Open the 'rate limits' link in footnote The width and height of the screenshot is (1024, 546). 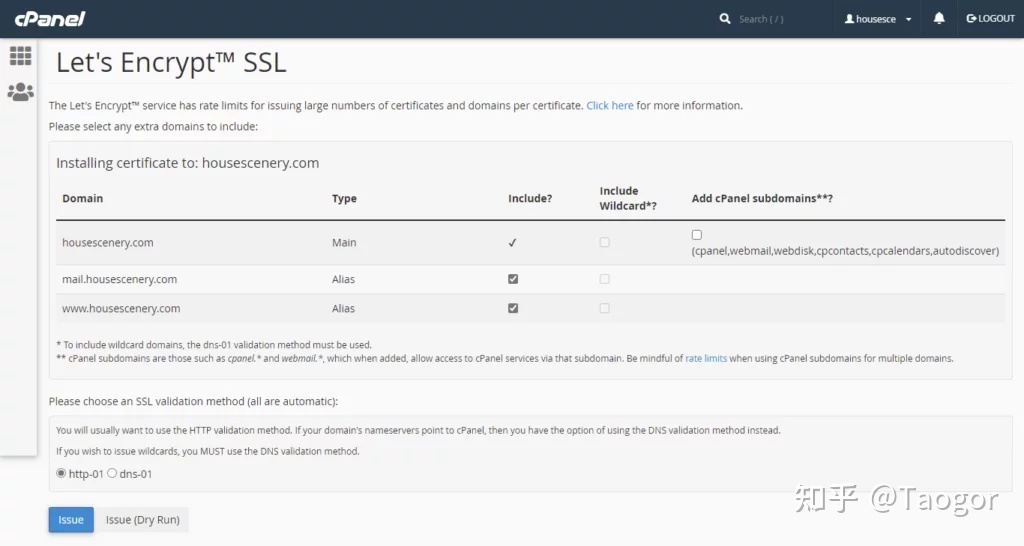coord(706,358)
